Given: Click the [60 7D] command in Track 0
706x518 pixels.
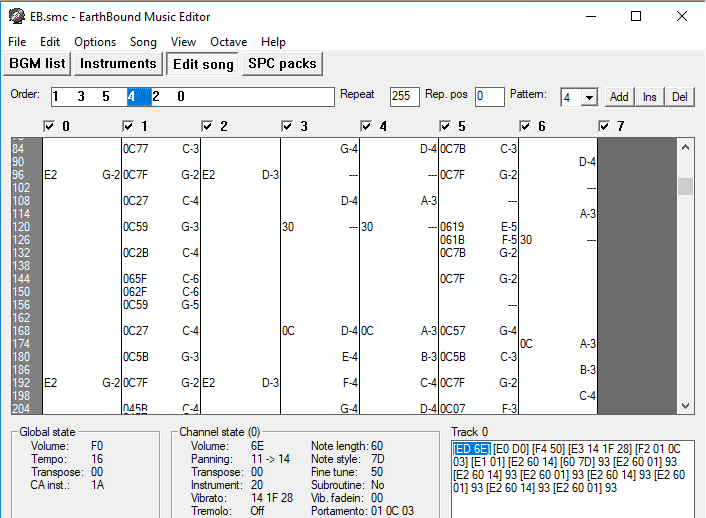Looking at the screenshot, I should [577, 462].
